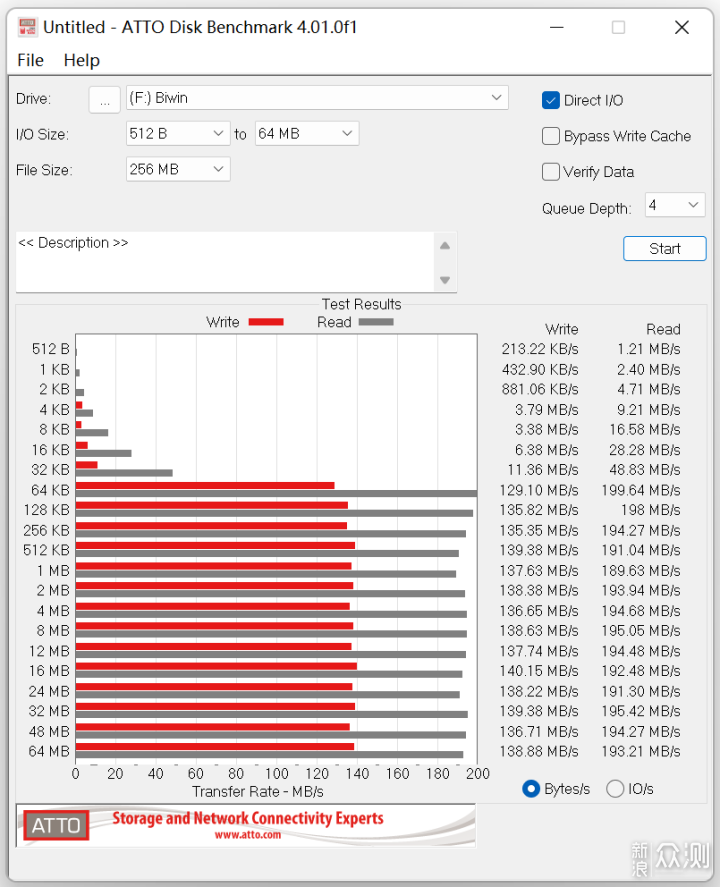The height and width of the screenshot is (887, 720).
Task: Uncheck the Direct I/O checkbox
Action: click(x=551, y=100)
